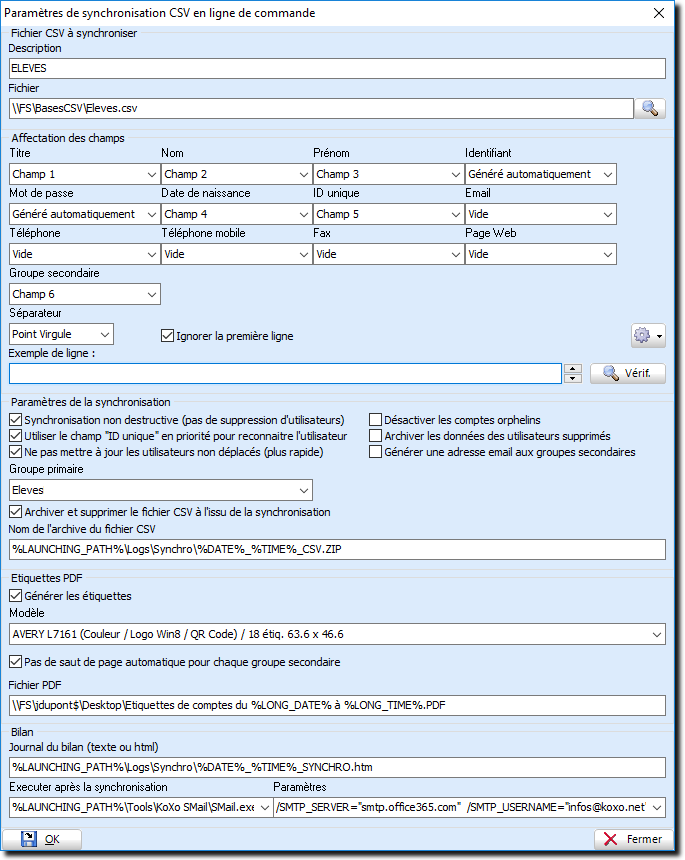685x860 pixels.
Task: Open the Identifiant dropdown
Action: pos(541,174)
